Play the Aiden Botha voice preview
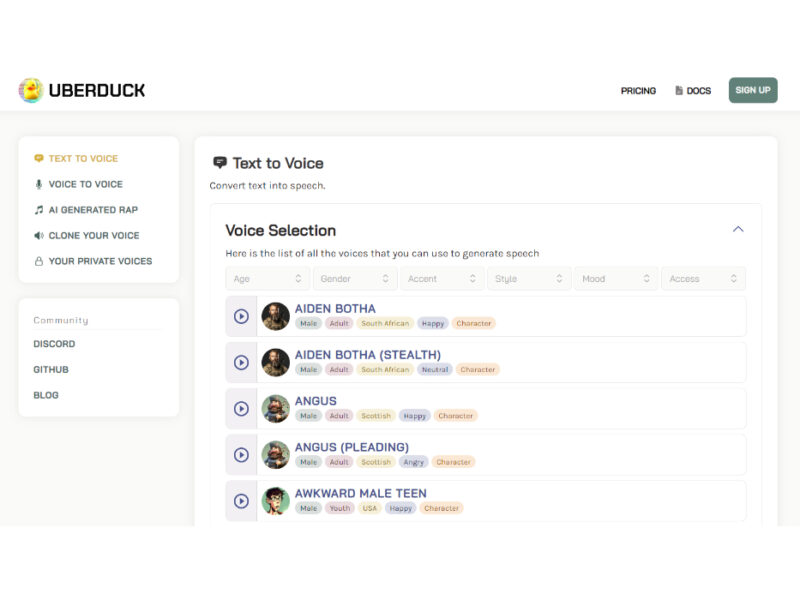The image size is (800, 600). coord(241,316)
